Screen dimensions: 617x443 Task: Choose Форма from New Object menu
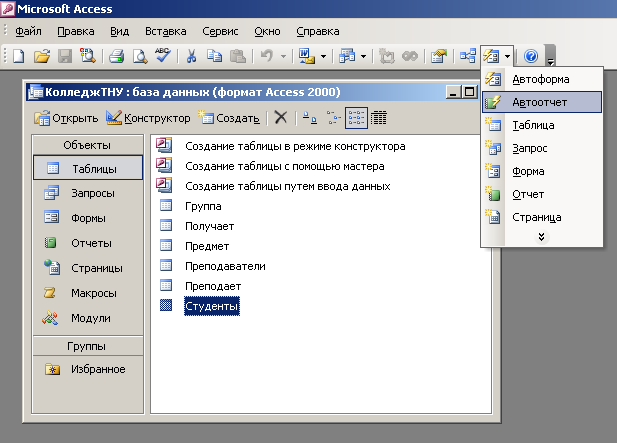pyautogui.click(x=542, y=171)
